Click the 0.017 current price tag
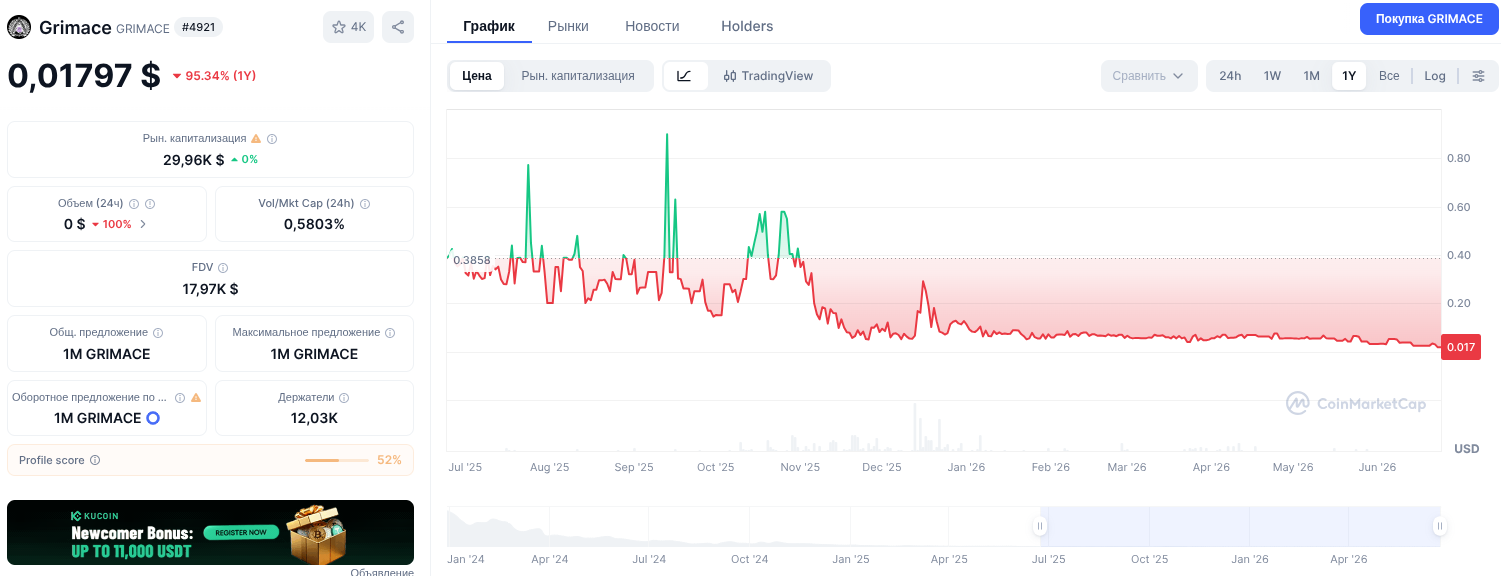 click(1461, 347)
